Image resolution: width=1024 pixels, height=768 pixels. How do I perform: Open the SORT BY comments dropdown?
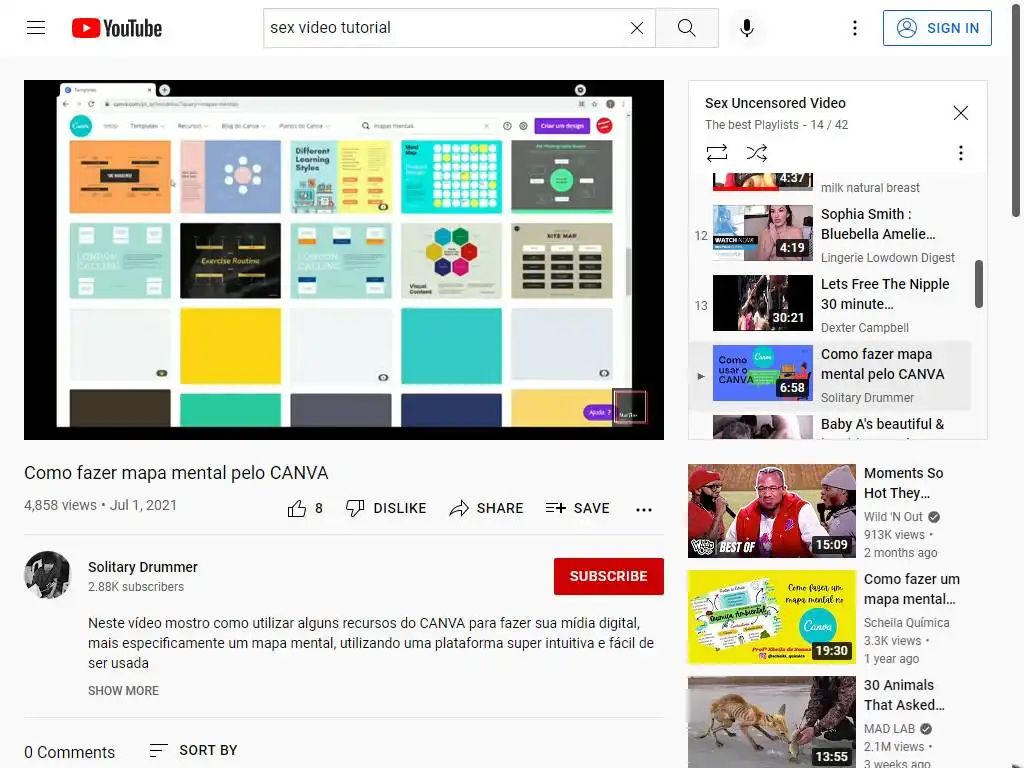[193, 750]
